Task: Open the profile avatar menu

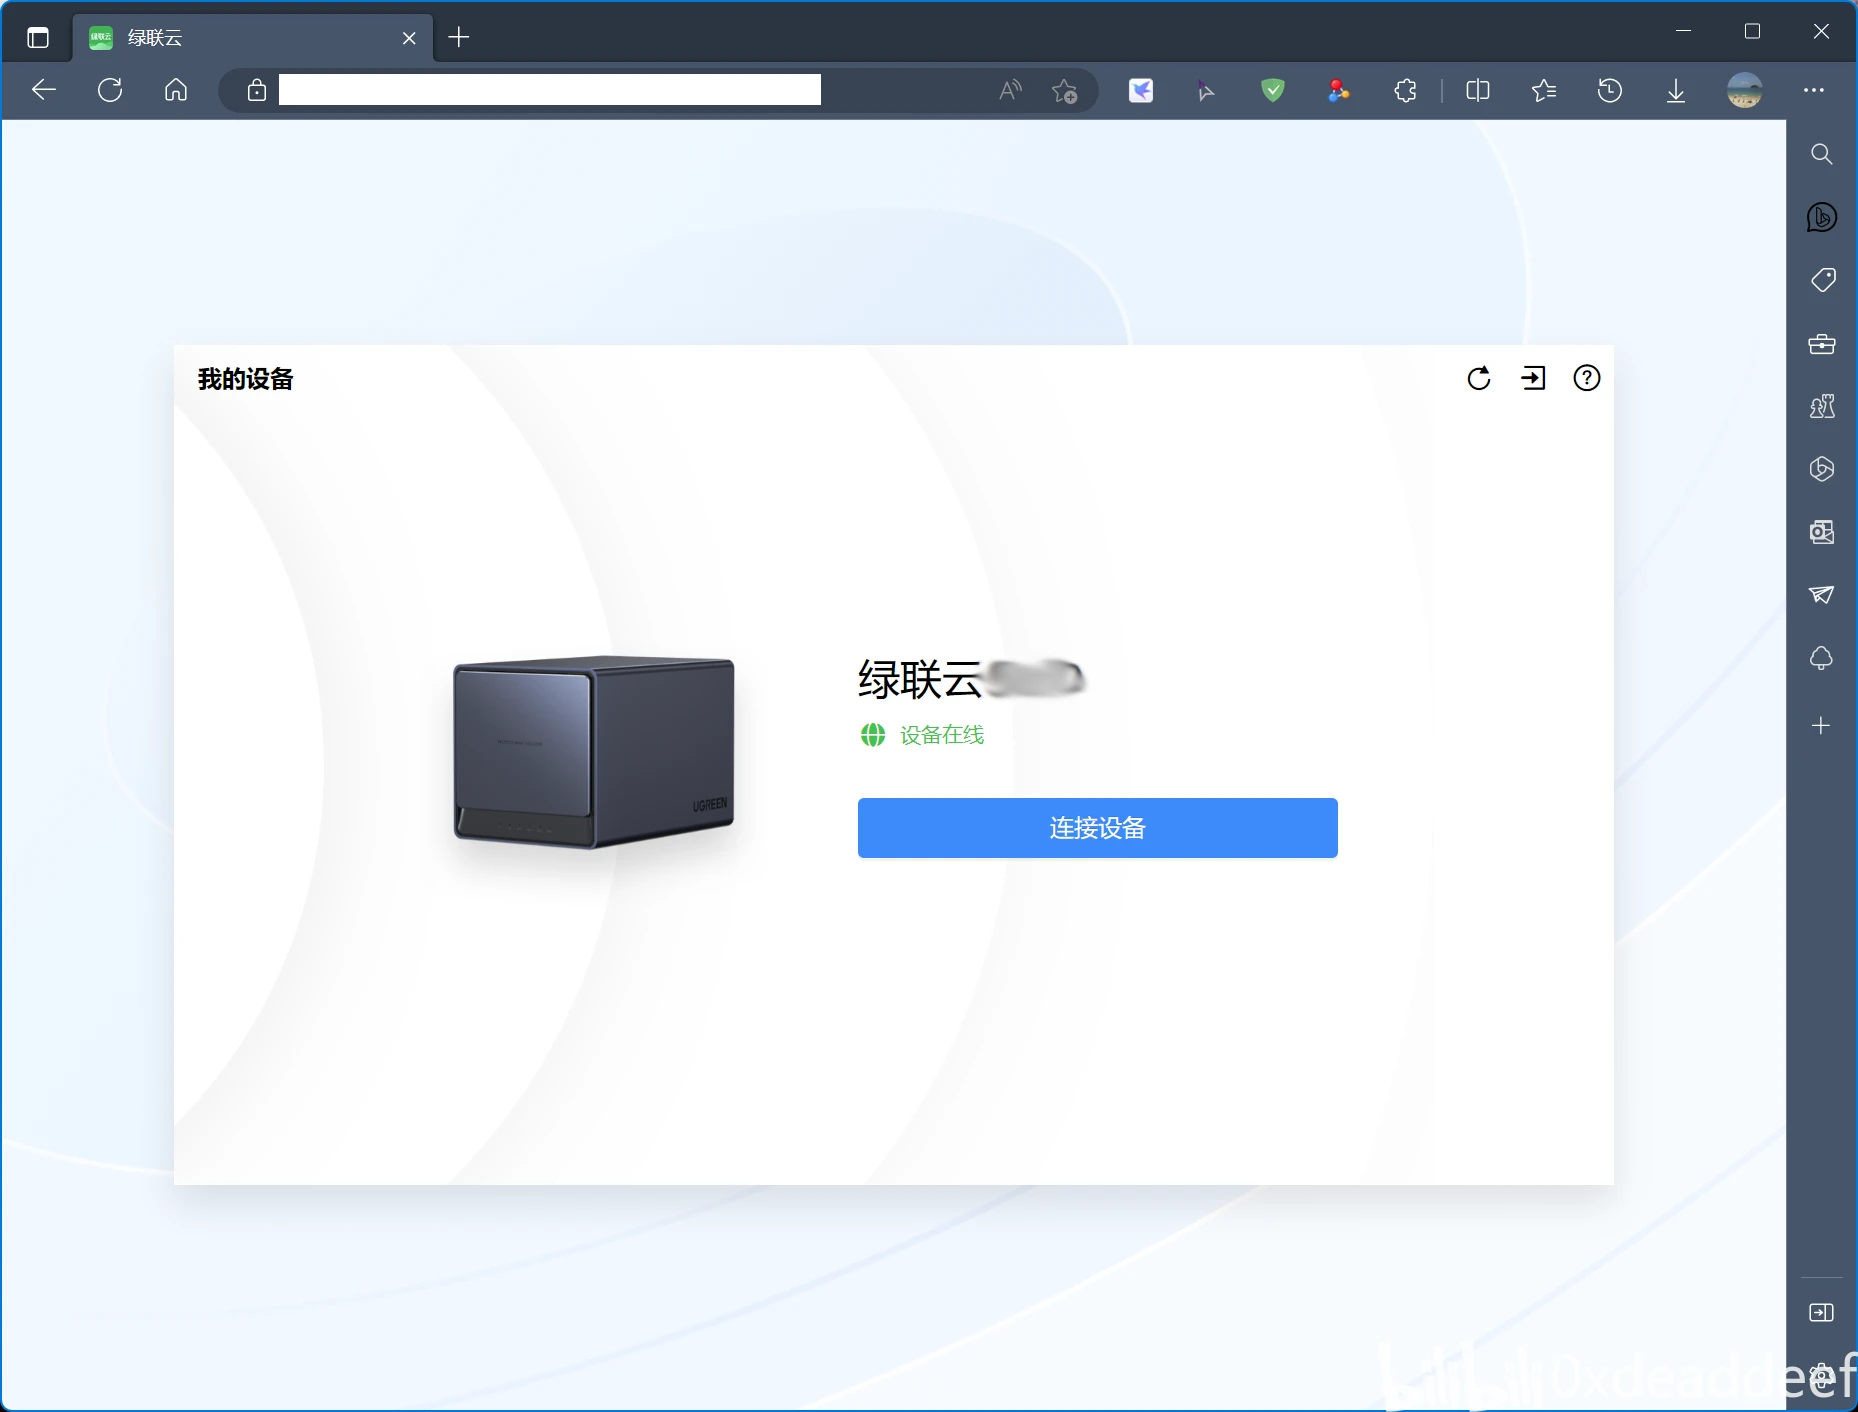Action: tap(1745, 90)
